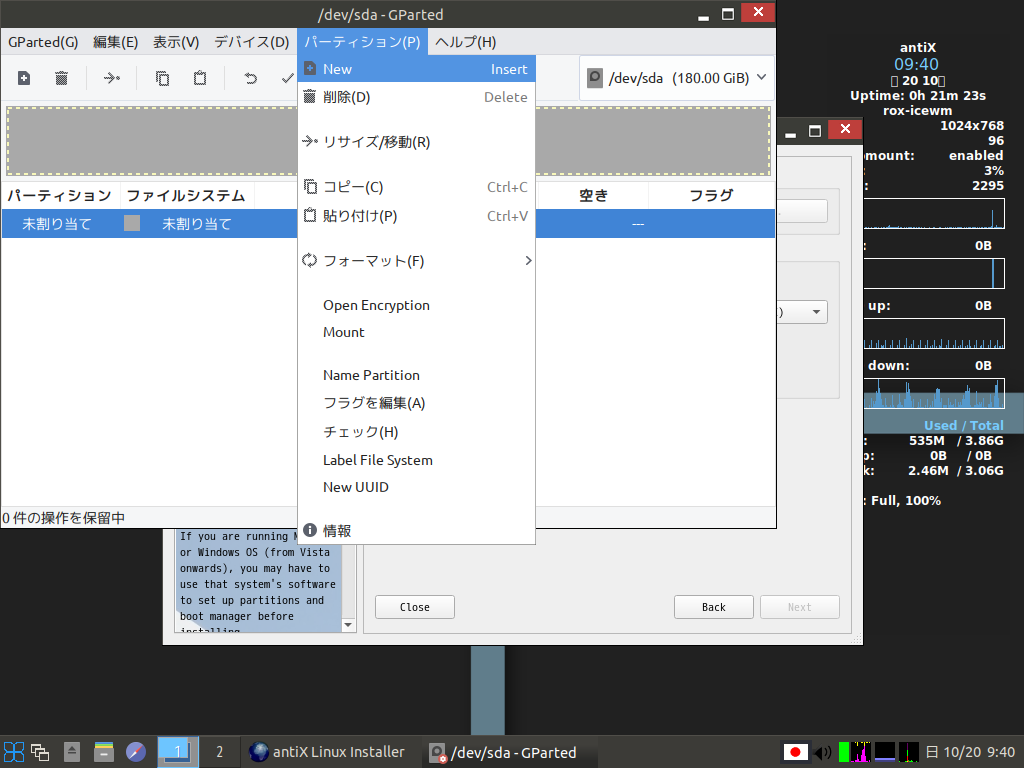Click the 0 件の操作を保留中 status bar text
This screenshot has width=1024, height=768.
click(63, 519)
